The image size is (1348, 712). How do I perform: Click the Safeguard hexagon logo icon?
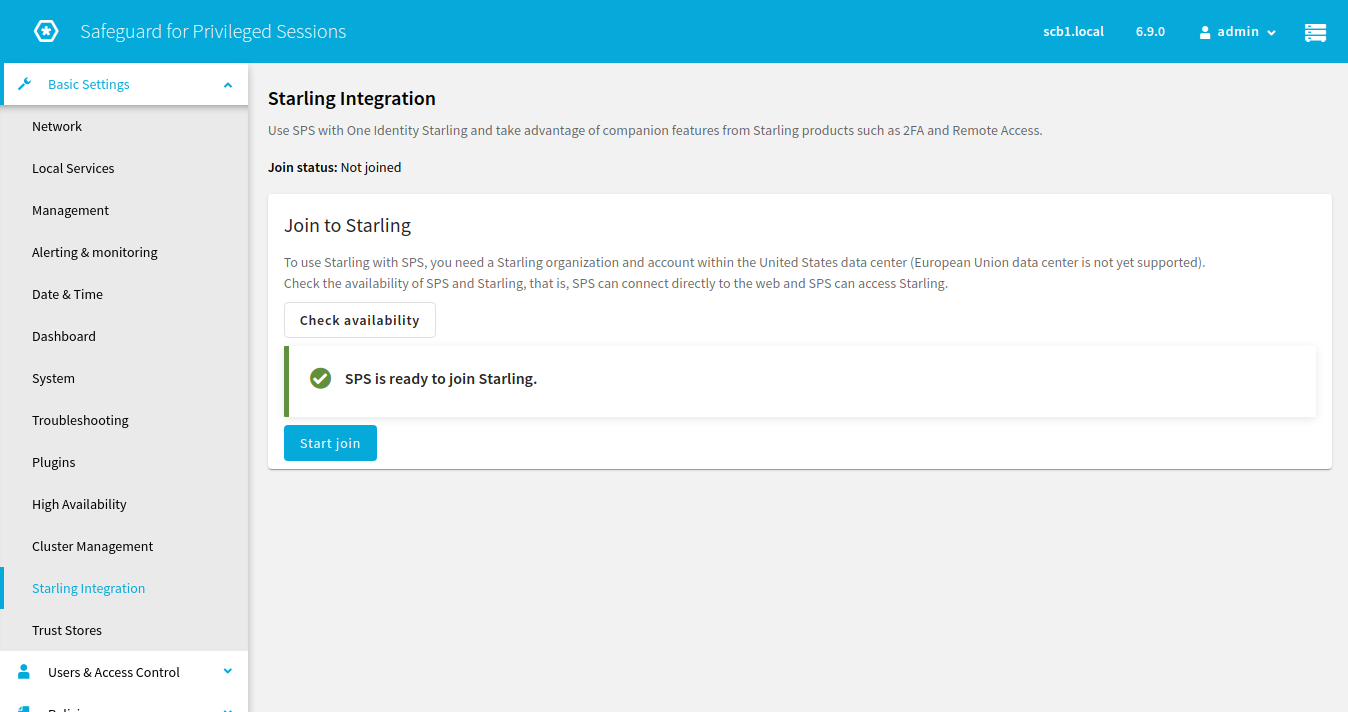click(x=46, y=31)
